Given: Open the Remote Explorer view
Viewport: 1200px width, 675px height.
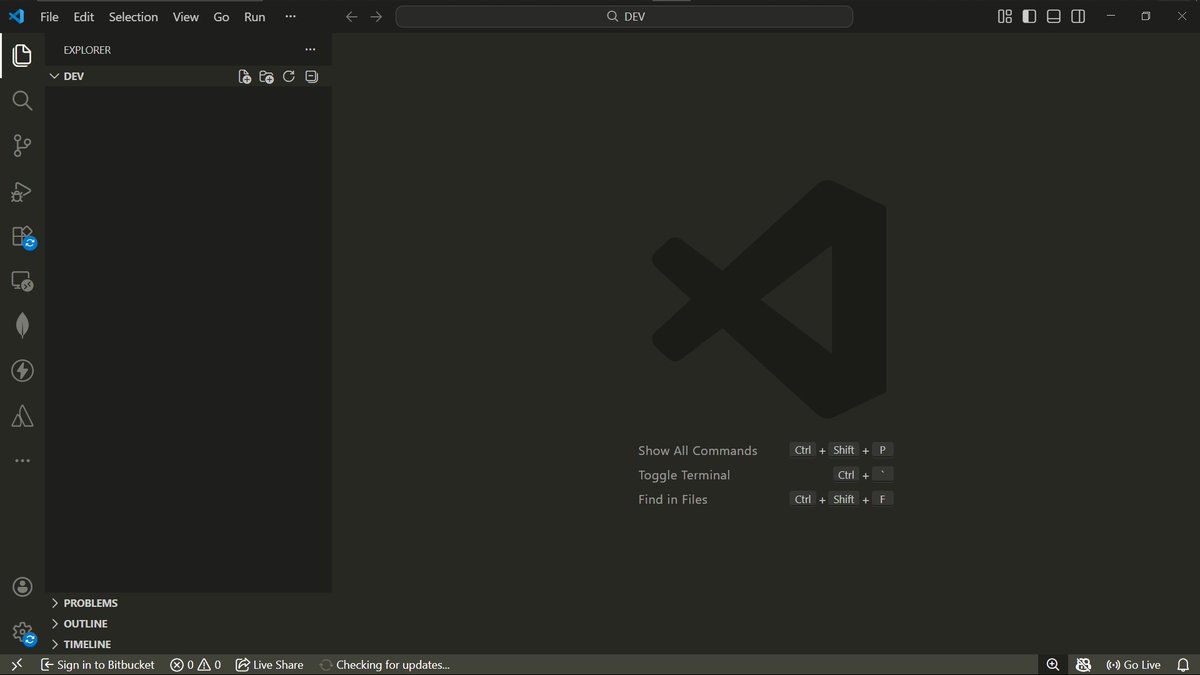Looking at the screenshot, I should 22,281.
